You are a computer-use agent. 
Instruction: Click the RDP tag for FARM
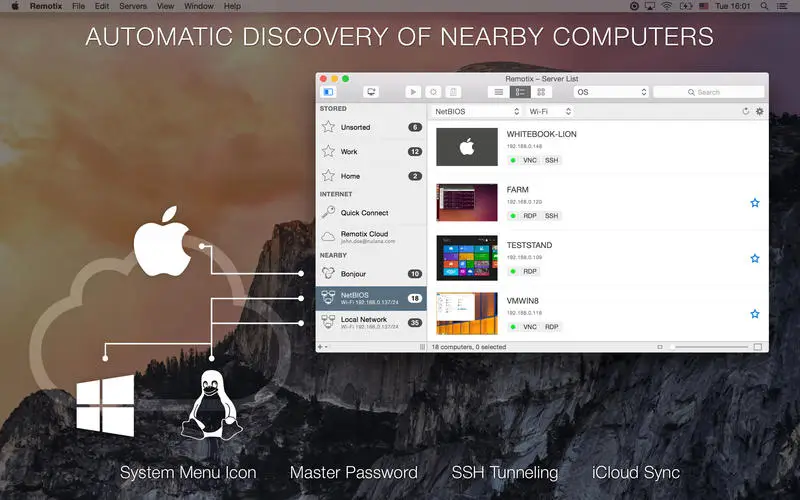click(x=530, y=216)
